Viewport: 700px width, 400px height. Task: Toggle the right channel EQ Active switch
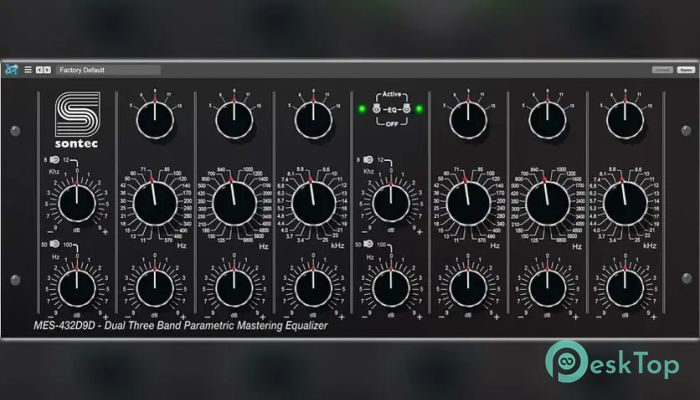pos(406,109)
